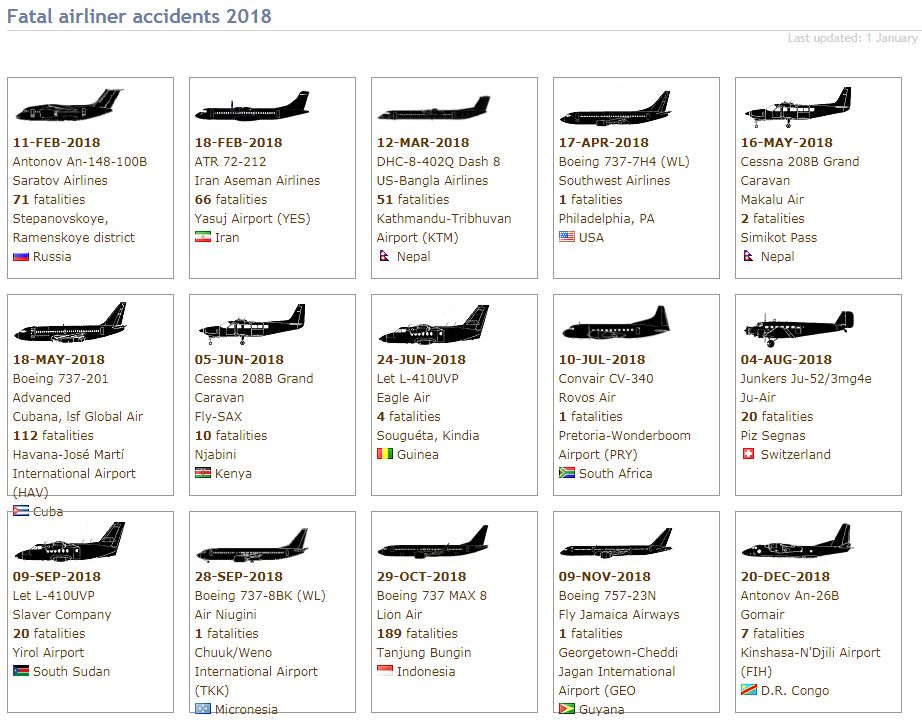Click the Indonesia flag icon

(385, 671)
